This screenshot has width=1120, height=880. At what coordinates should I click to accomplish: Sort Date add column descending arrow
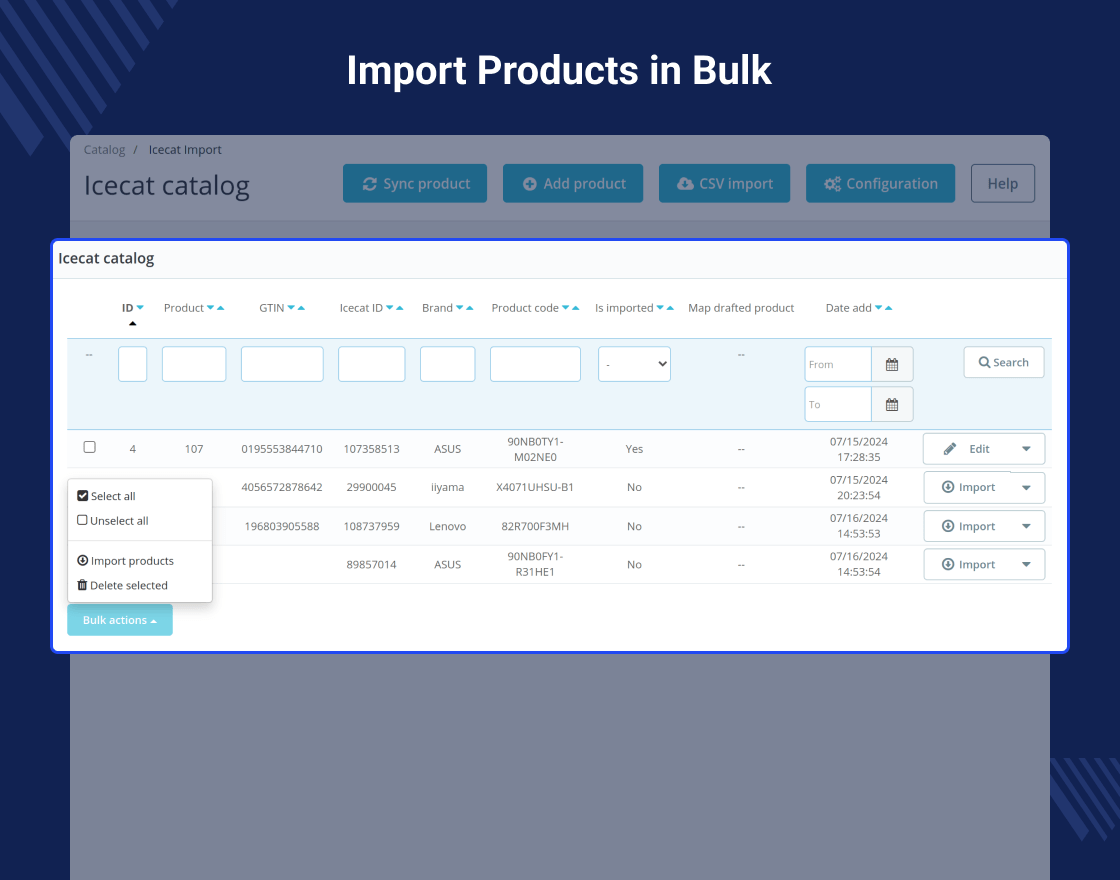coord(879,308)
